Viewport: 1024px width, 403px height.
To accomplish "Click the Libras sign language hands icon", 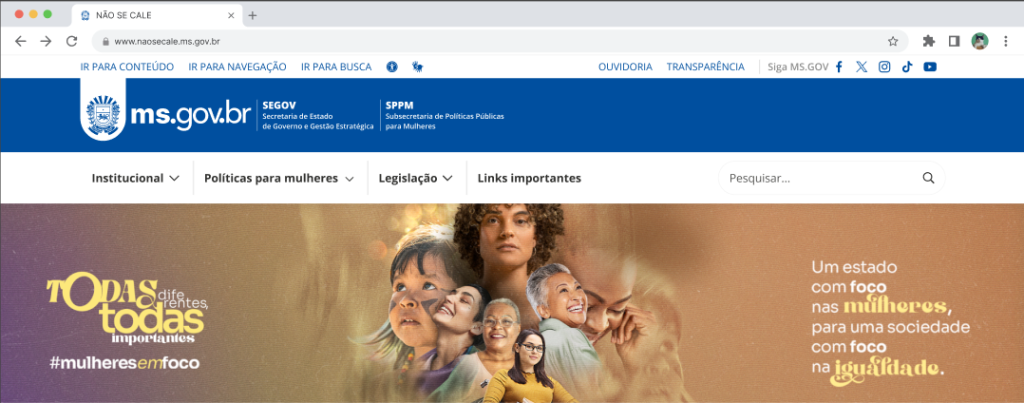I will (x=417, y=67).
